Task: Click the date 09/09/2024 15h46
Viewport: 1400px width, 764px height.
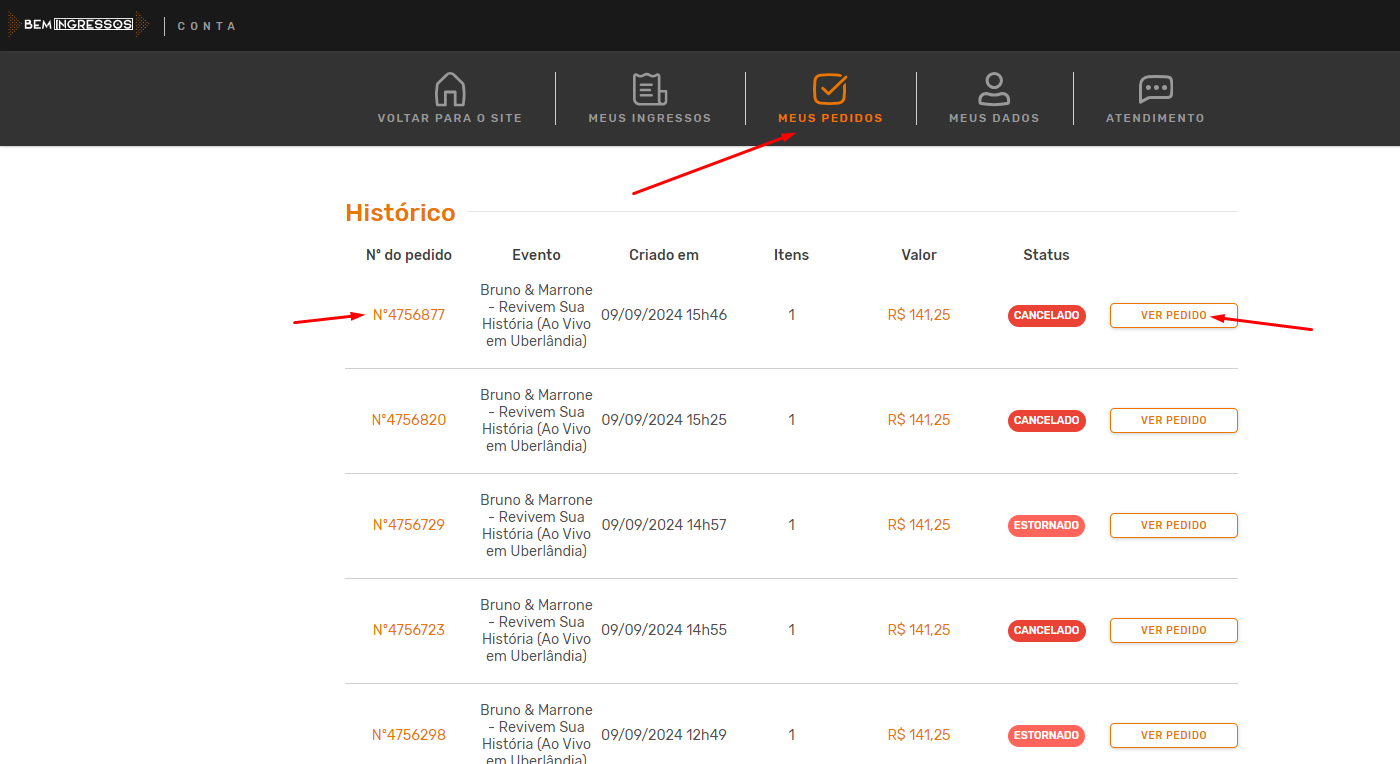Action: [x=664, y=315]
